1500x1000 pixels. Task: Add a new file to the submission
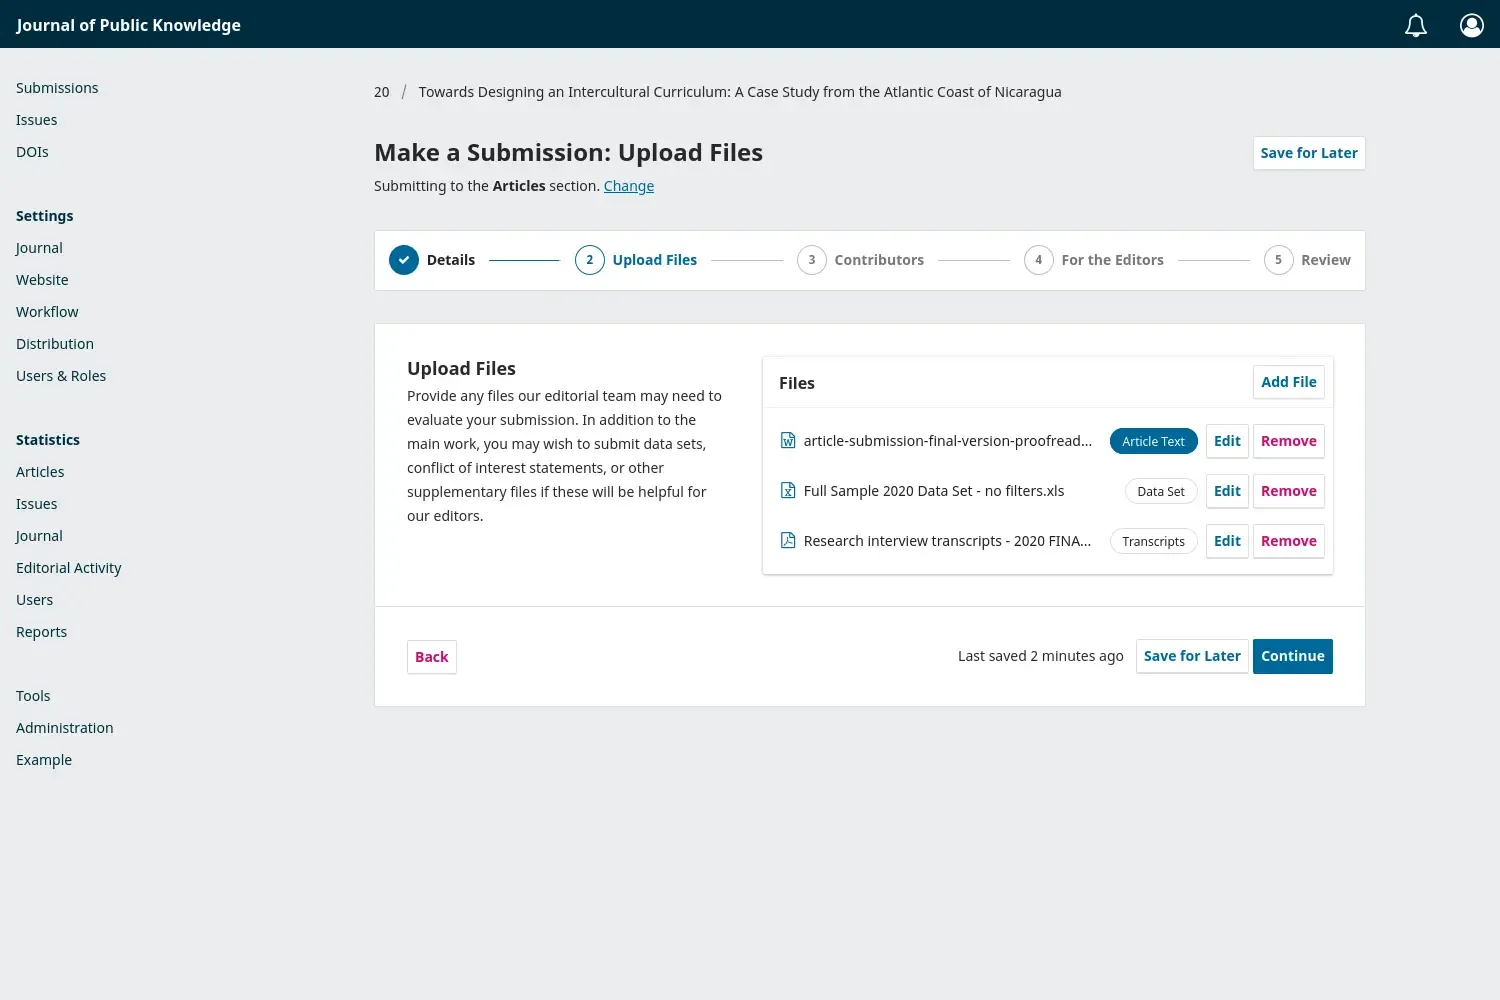point(1288,382)
